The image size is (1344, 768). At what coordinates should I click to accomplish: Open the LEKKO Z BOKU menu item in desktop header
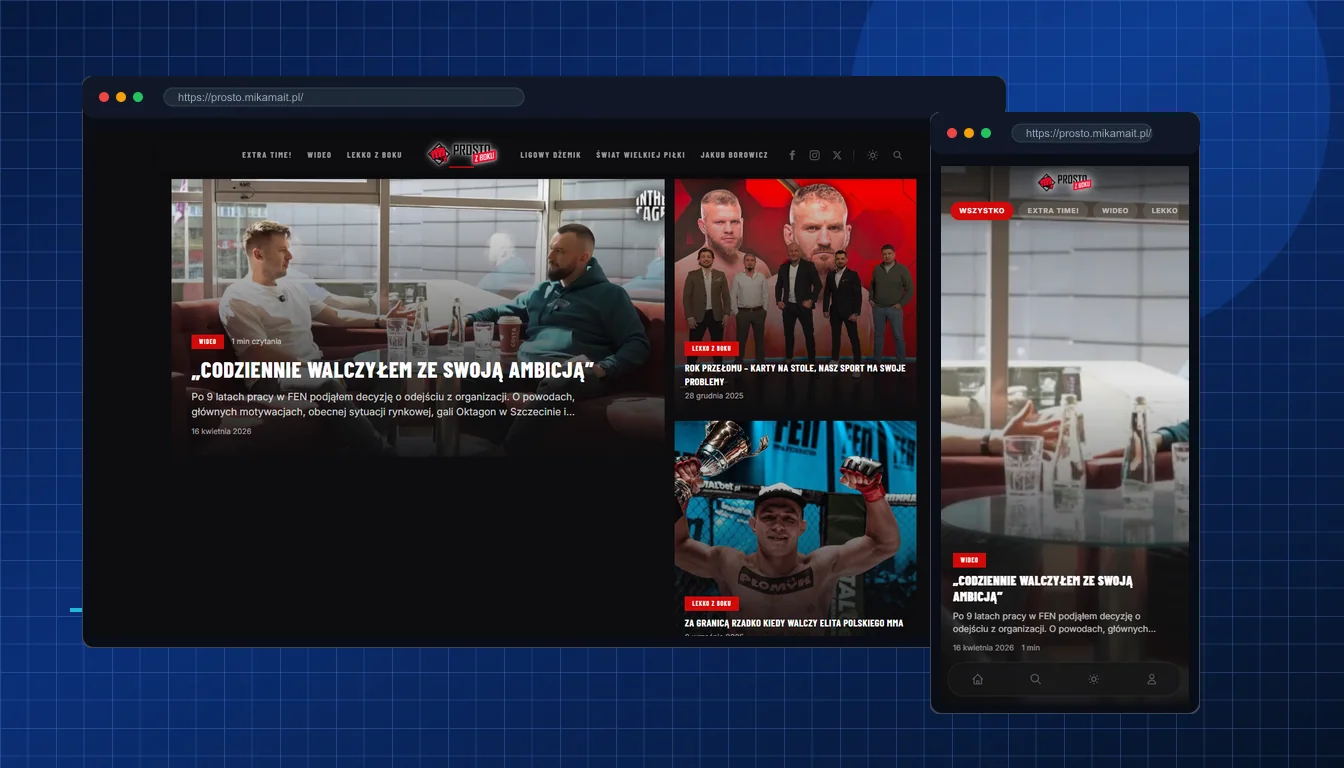pyautogui.click(x=375, y=155)
